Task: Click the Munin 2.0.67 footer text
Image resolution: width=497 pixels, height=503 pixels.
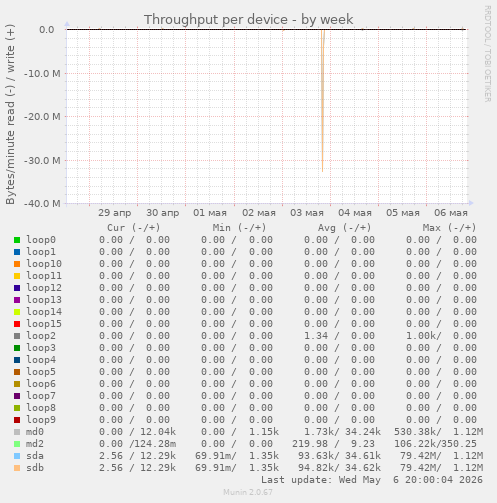Action: tap(248, 492)
